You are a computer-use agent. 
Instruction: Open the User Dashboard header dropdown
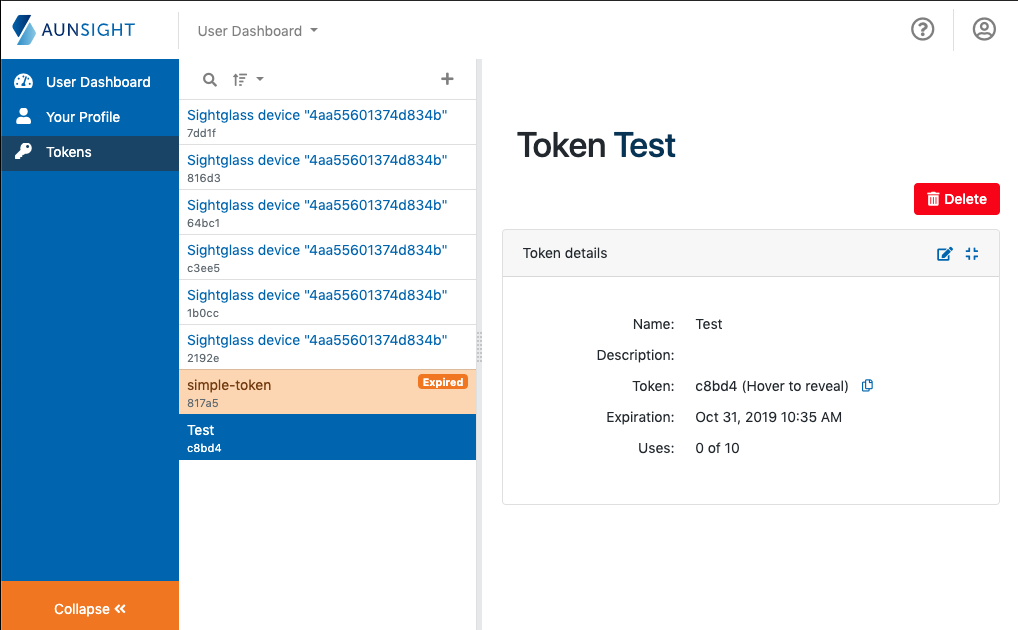tap(256, 31)
